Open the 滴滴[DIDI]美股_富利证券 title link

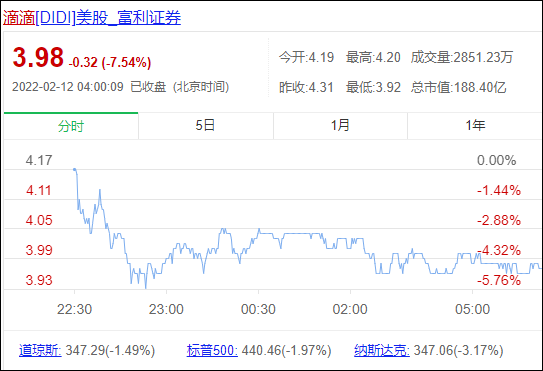point(92,18)
